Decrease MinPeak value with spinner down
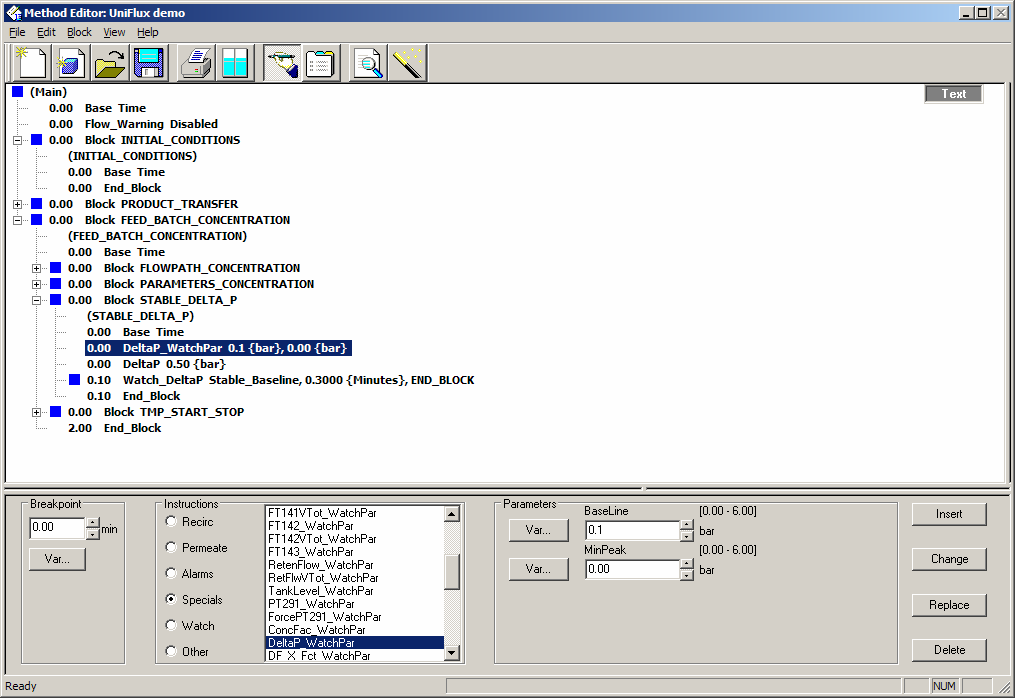This screenshot has width=1015, height=698. point(687,575)
